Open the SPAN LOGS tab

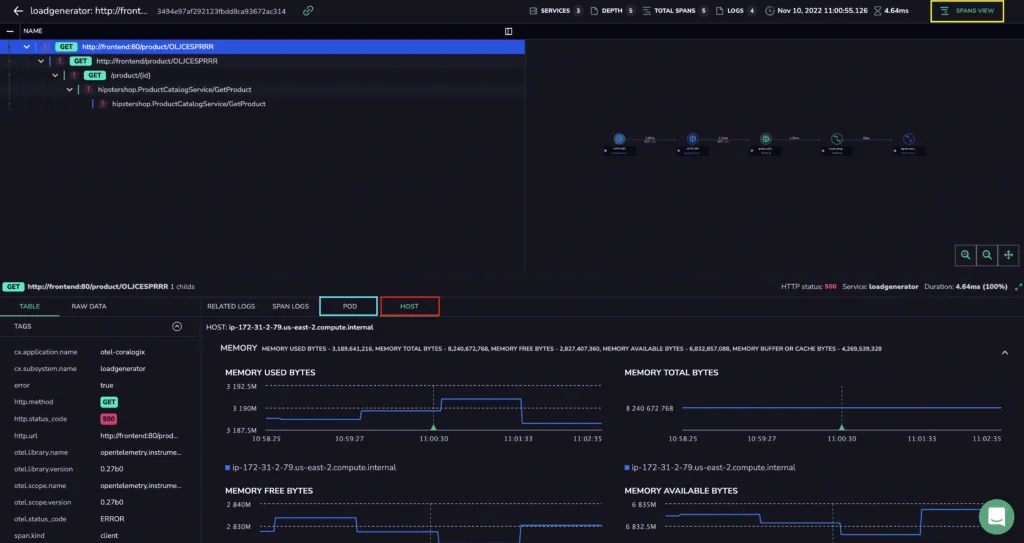coord(291,306)
